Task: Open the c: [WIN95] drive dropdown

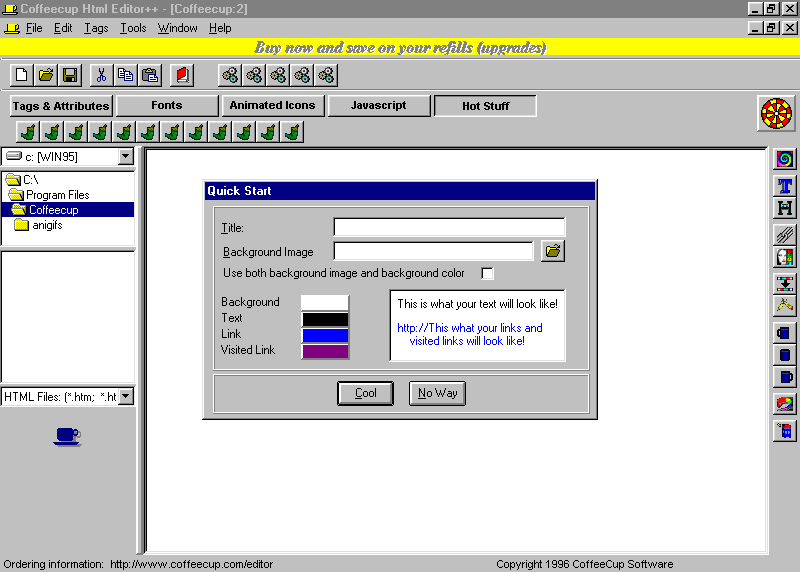Action: [126, 157]
